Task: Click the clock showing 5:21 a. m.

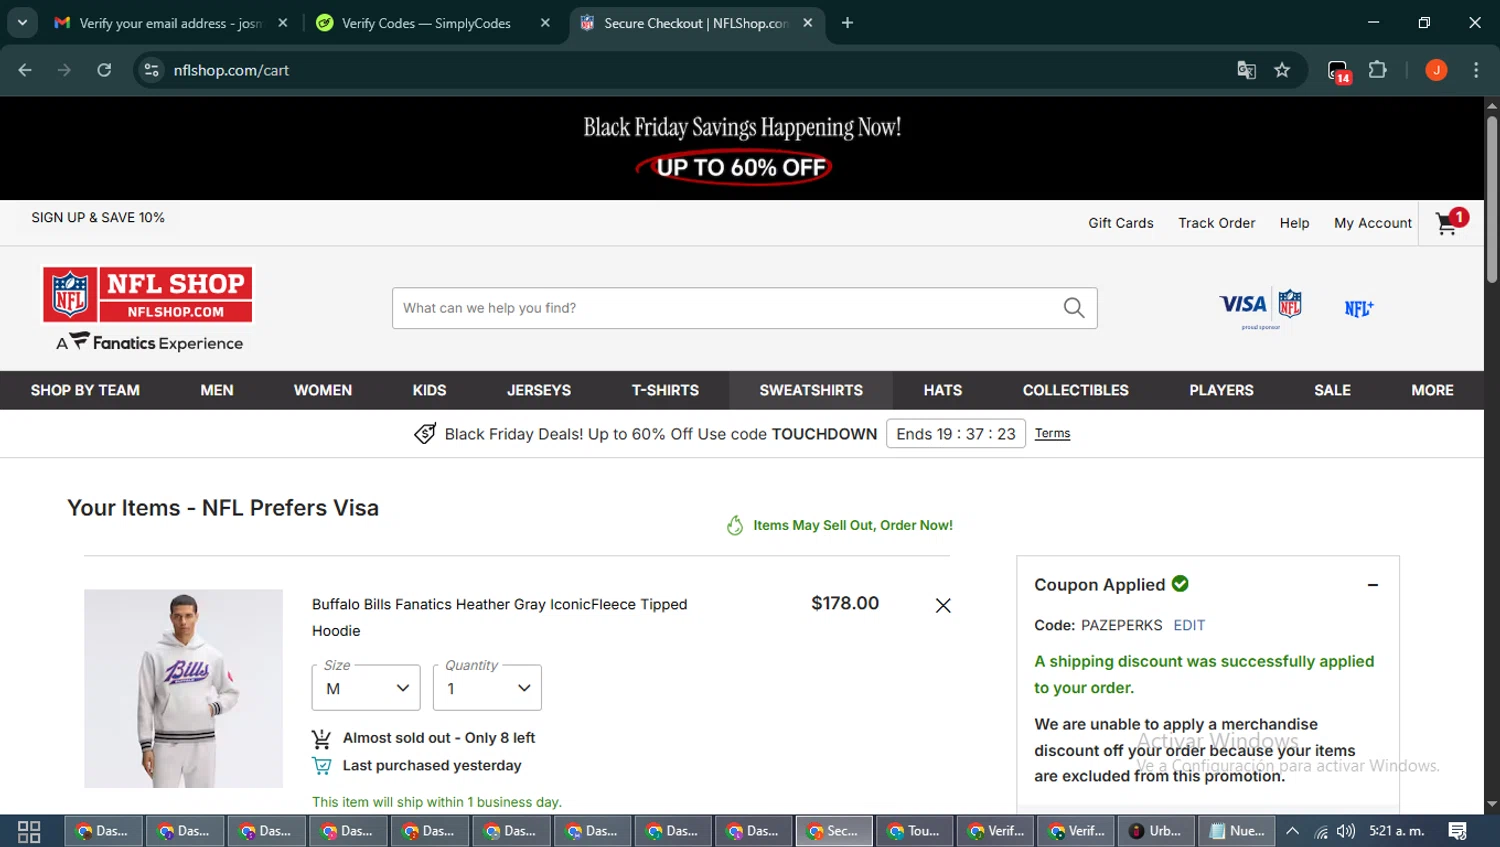Action: coord(1397,831)
